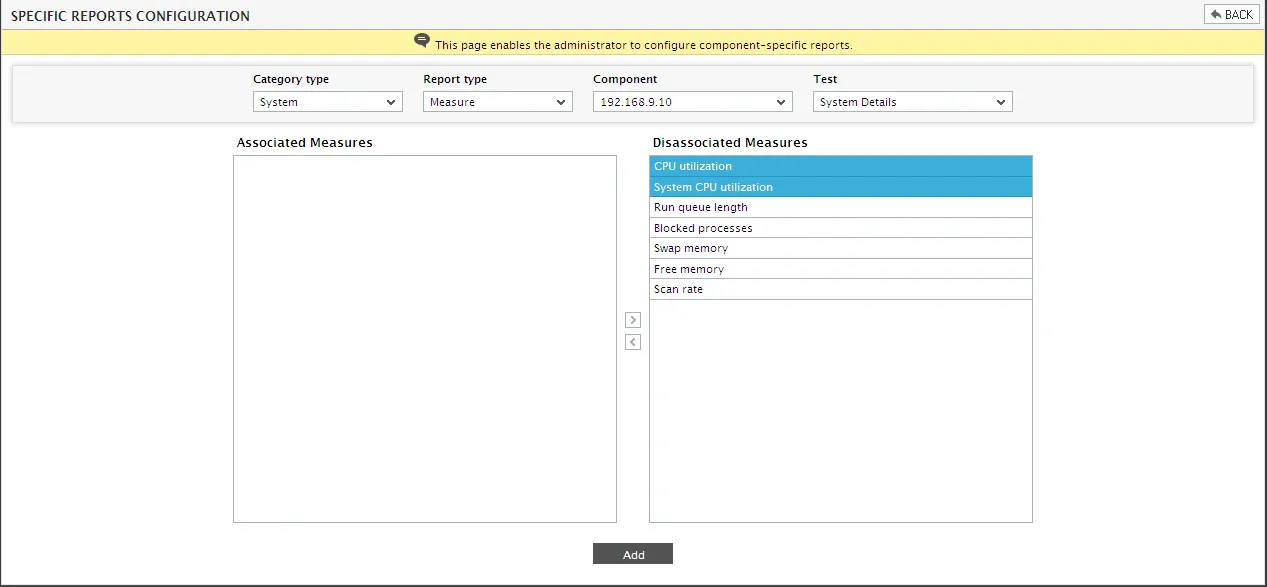Viewport: 1267px width, 587px height.
Task: Open the Category type dropdown
Action: [328, 102]
